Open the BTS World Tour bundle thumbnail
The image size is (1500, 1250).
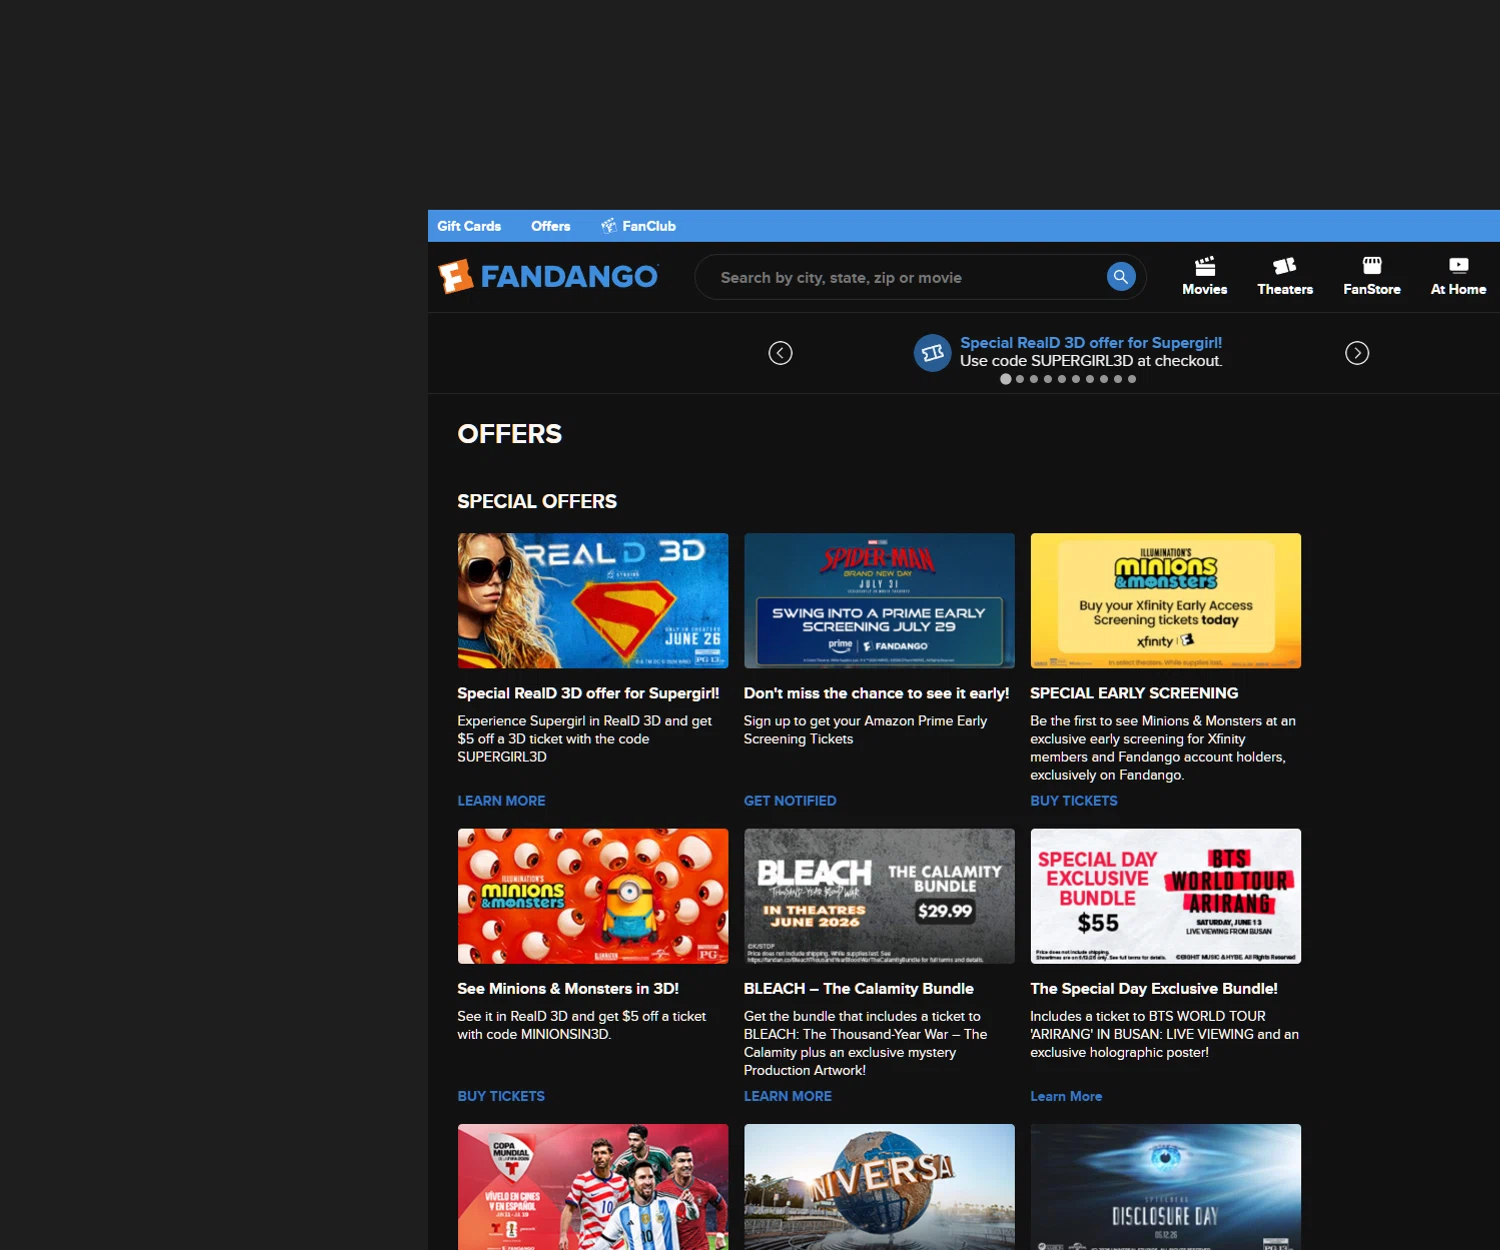pyautogui.click(x=1166, y=896)
